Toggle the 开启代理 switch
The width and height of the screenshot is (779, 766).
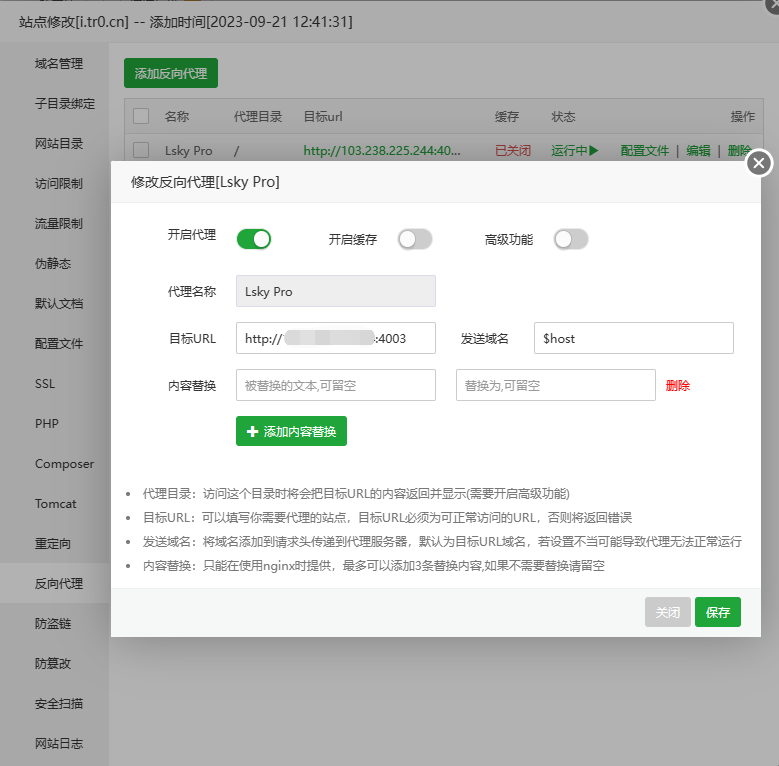coord(254,239)
